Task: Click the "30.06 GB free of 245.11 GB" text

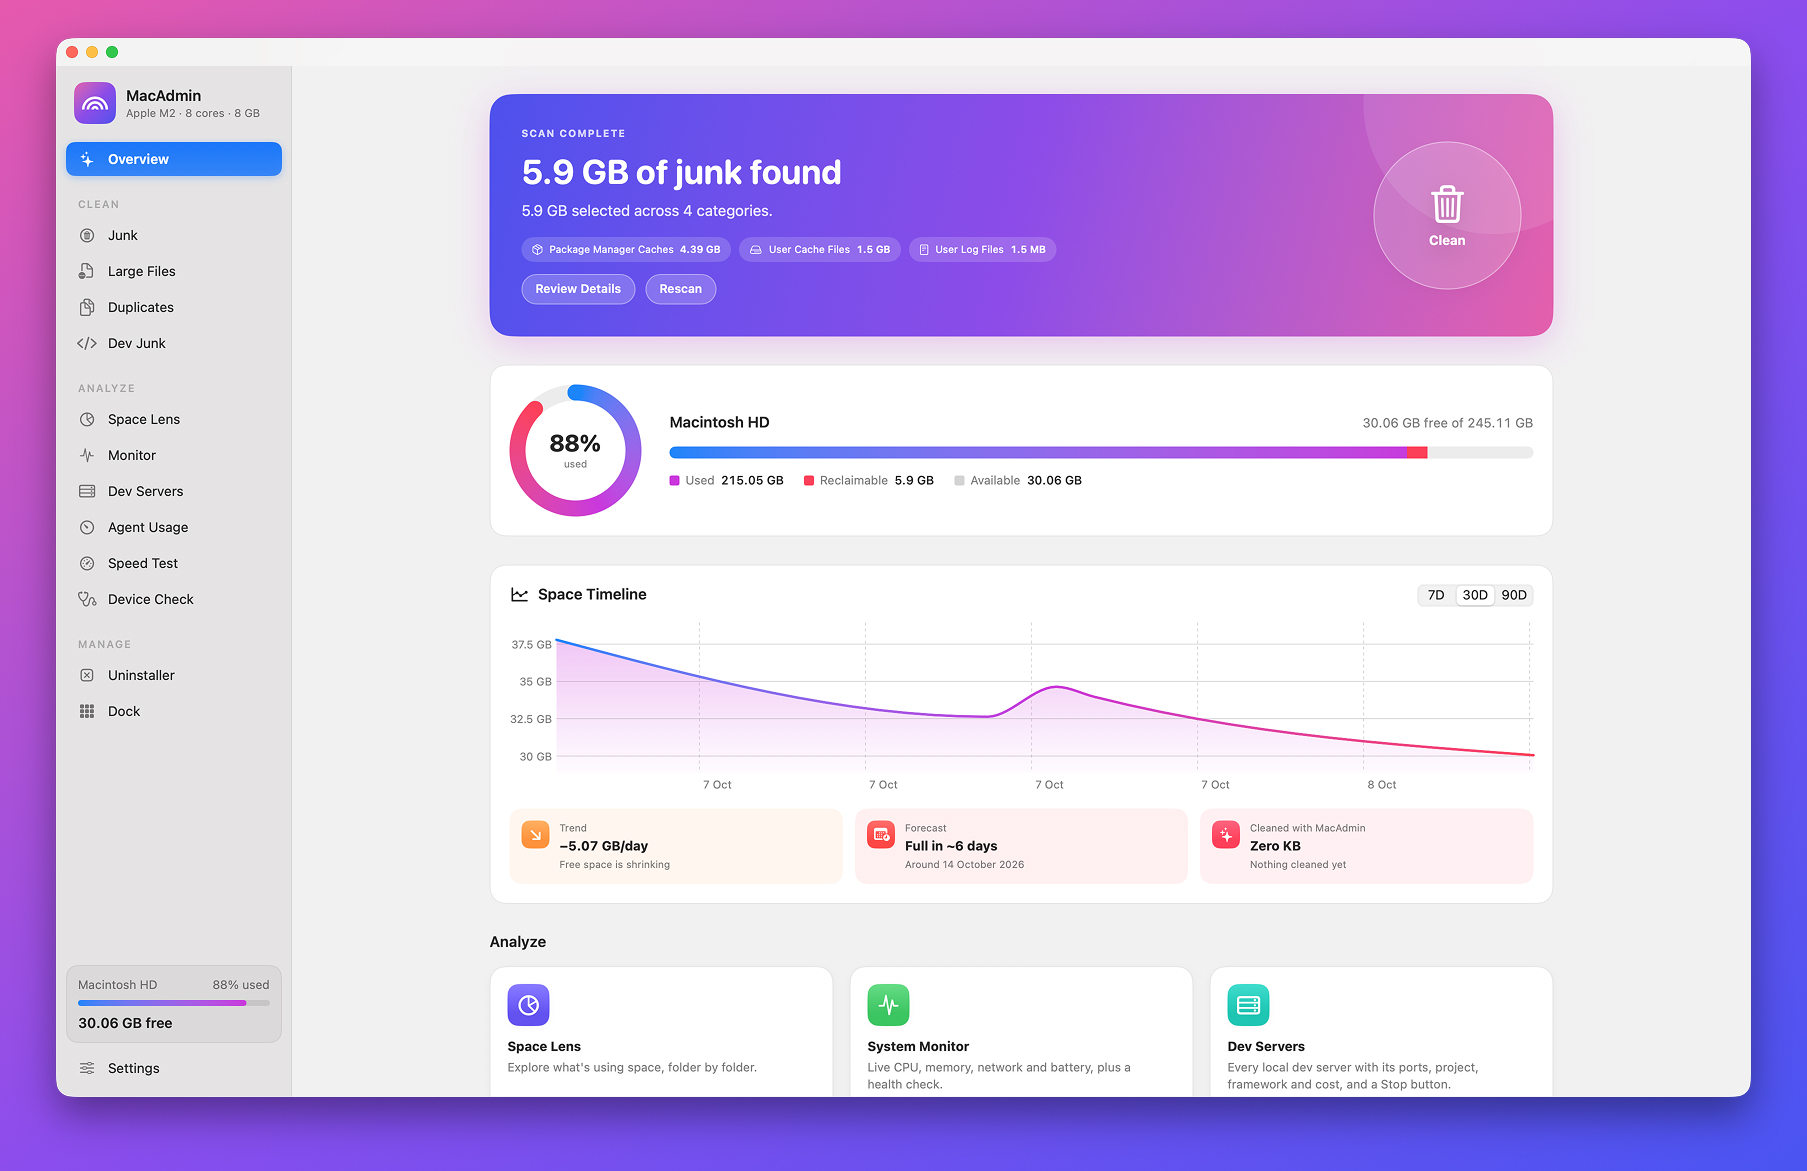Action: pos(1447,423)
